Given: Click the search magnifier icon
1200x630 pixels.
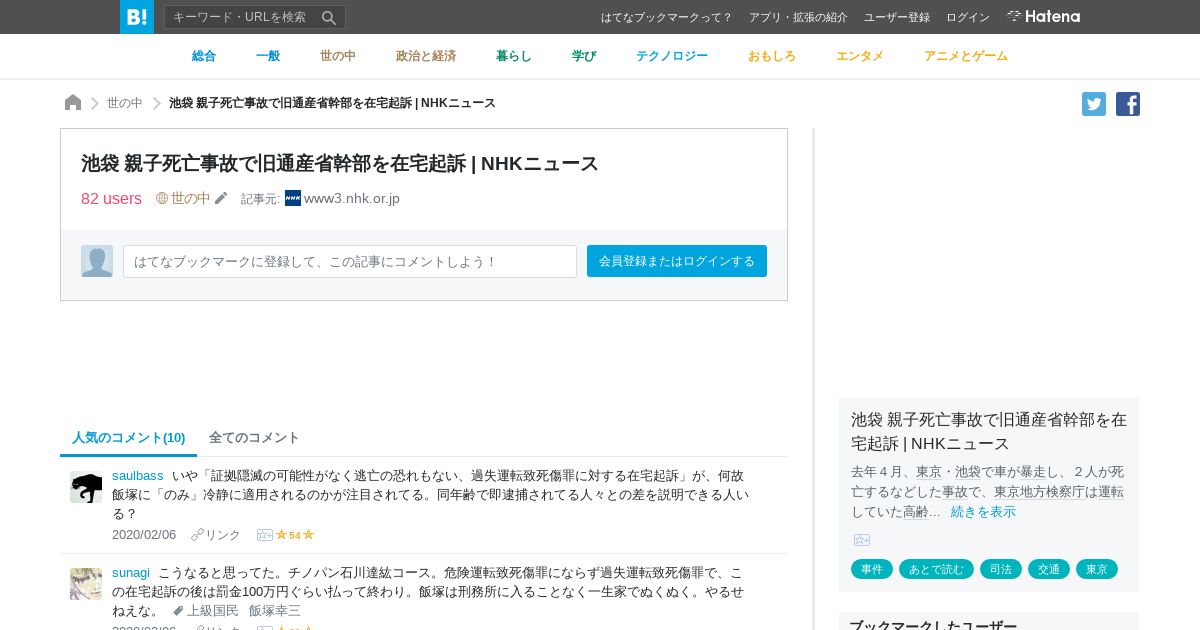Looking at the screenshot, I should [329, 17].
